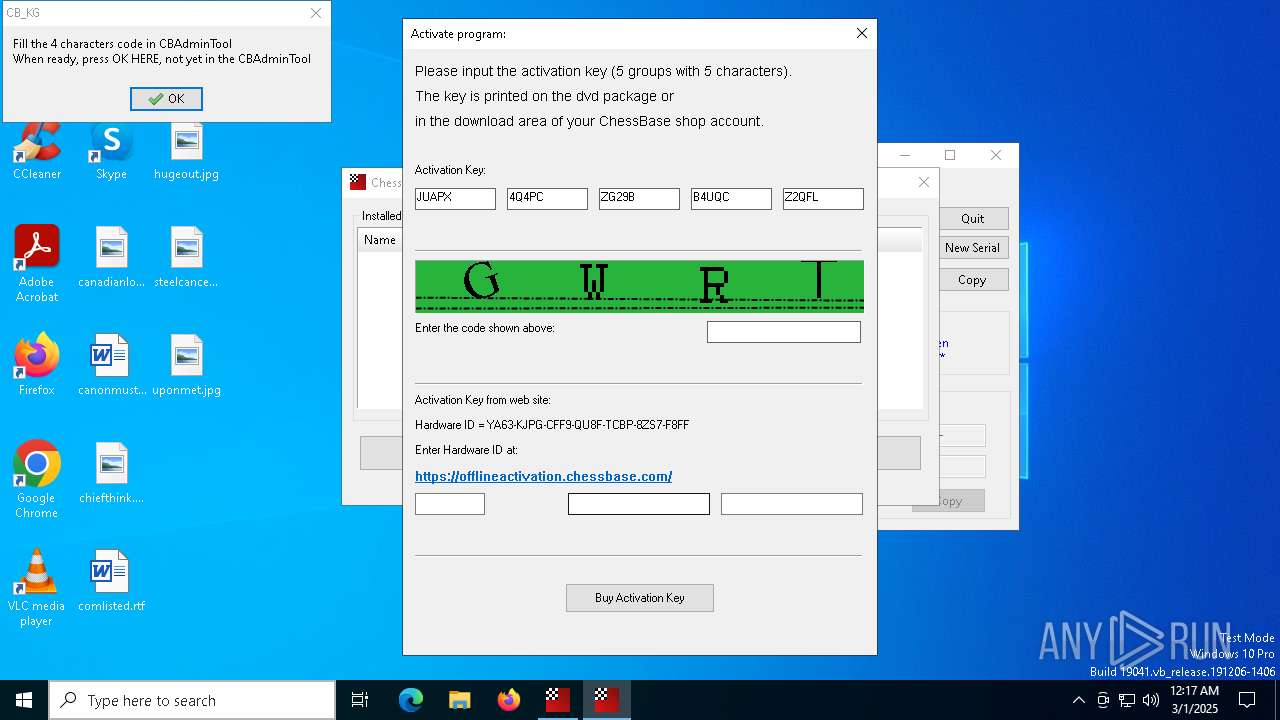Open File Explorer from taskbar

tap(460, 700)
